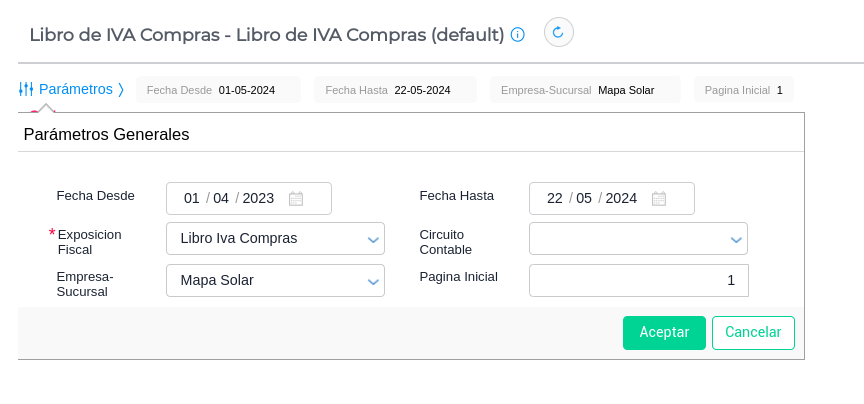This screenshot has width=864, height=404.
Task: Open the Circuito Contable dropdown
Action: click(x=736, y=239)
